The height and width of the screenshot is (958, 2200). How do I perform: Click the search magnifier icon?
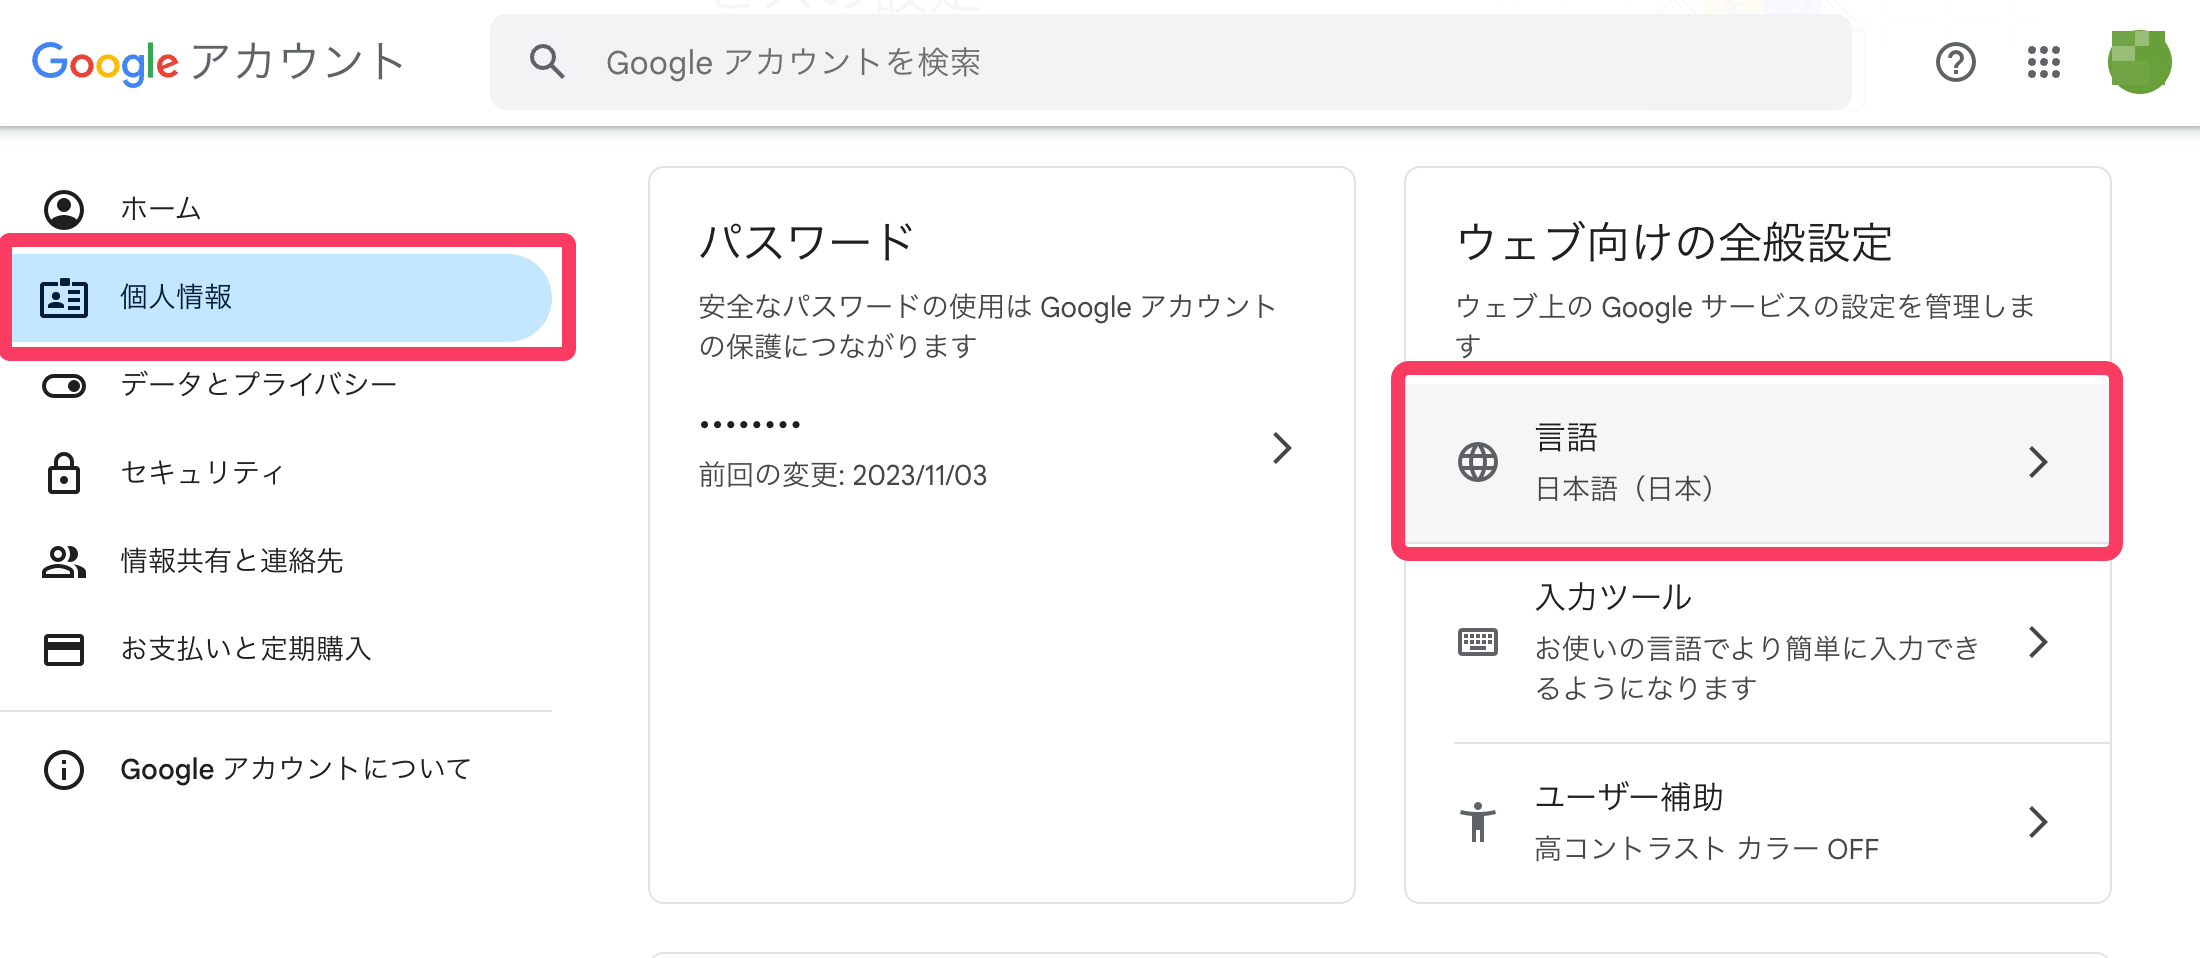pos(547,62)
